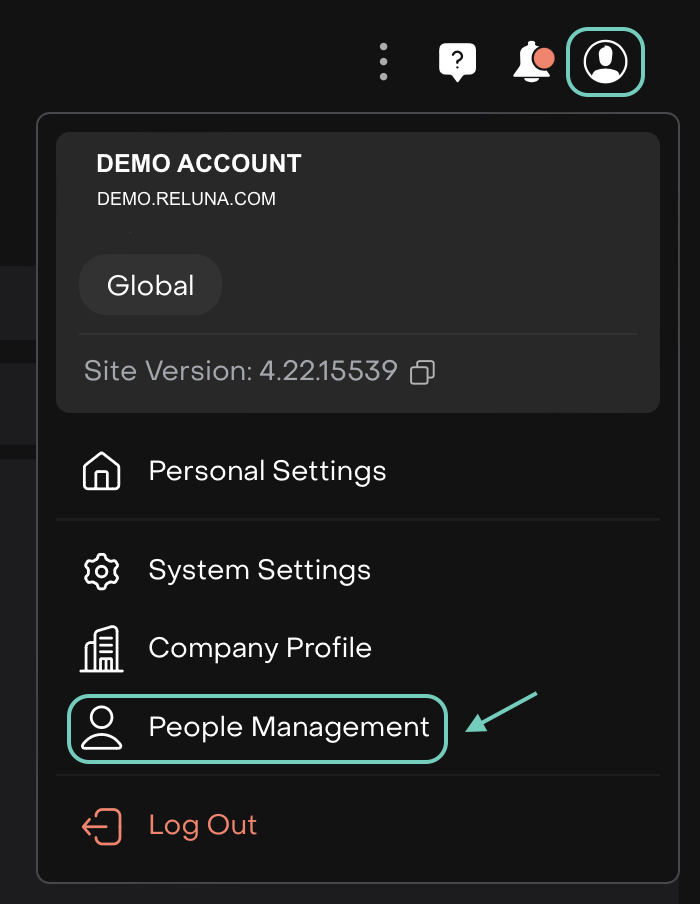This screenshot has height=904, width=700.
Task: Choose People Management in the menu
Action: point(289,727)
